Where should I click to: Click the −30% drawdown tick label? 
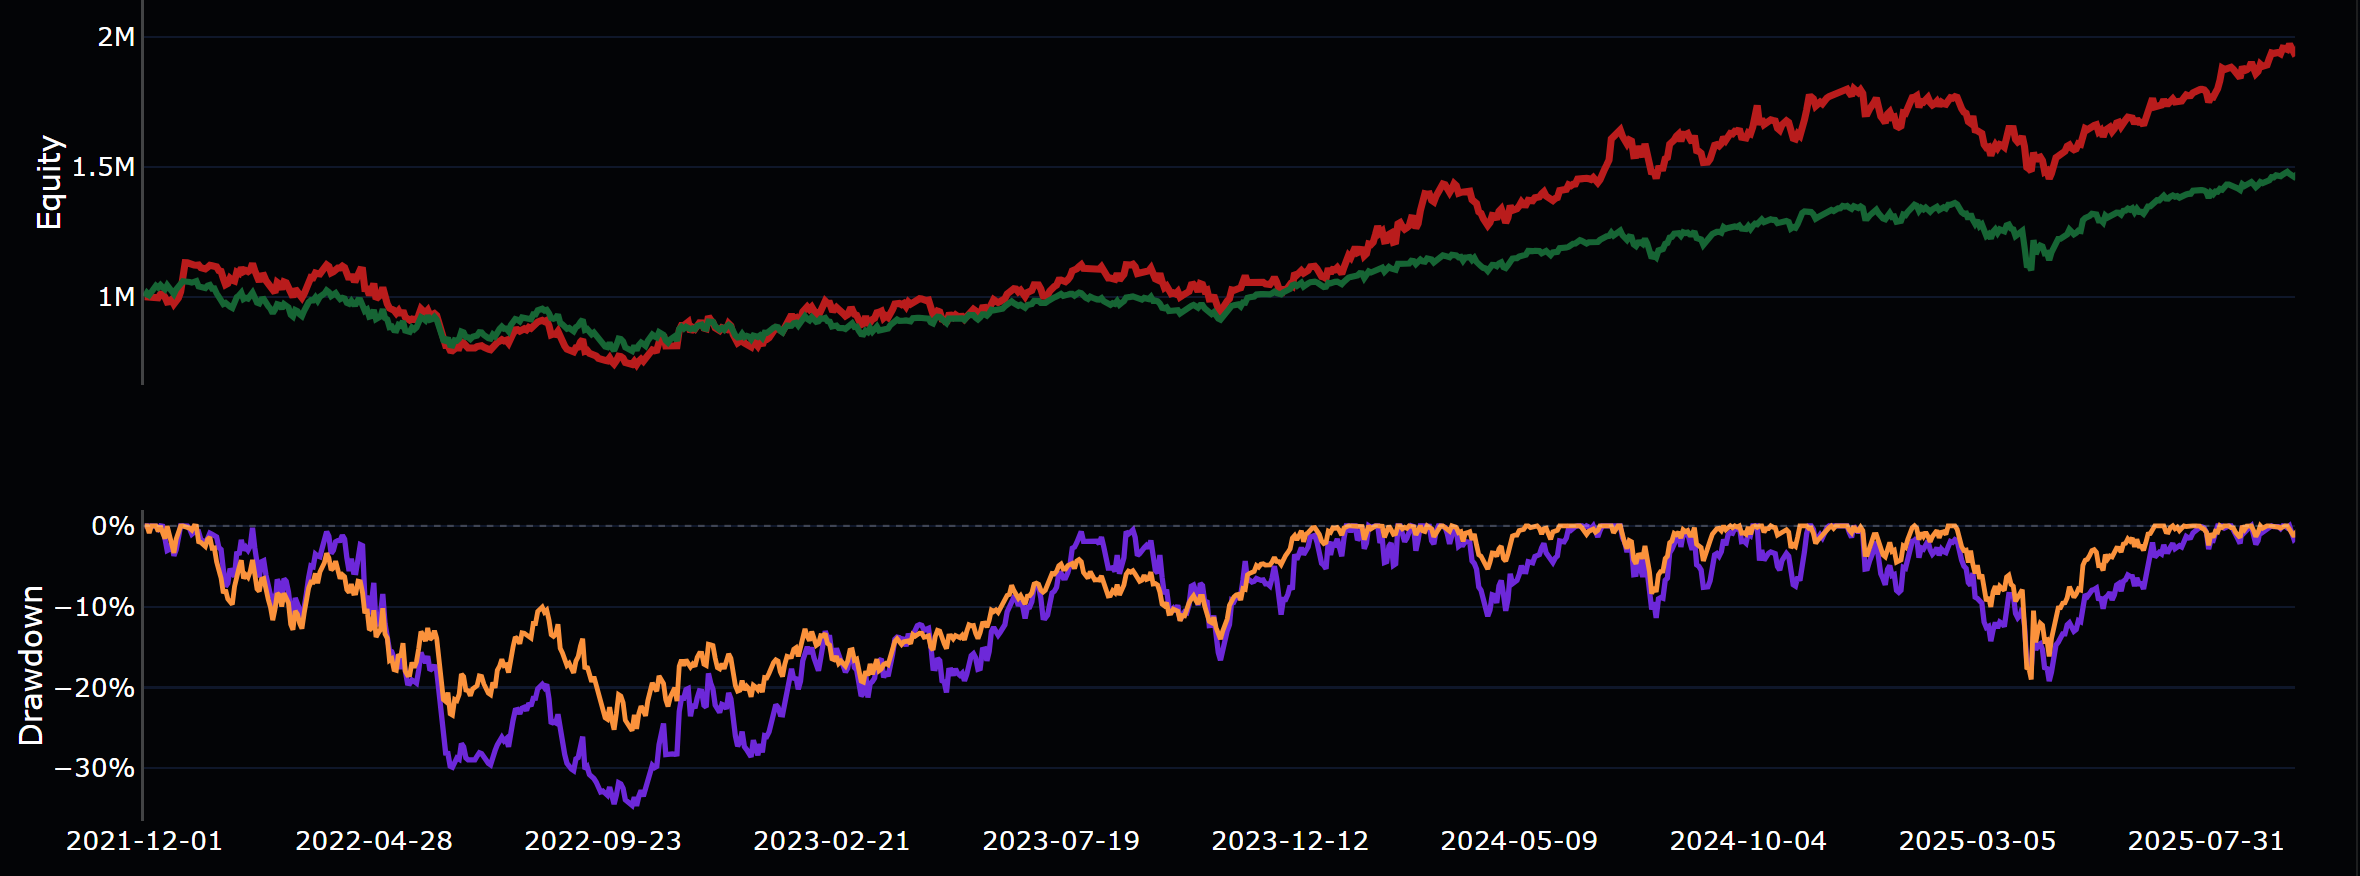point(94,768)
